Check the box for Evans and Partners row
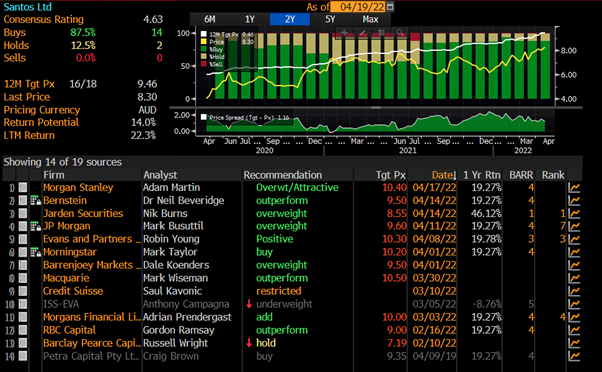 [x=23, y=239]
